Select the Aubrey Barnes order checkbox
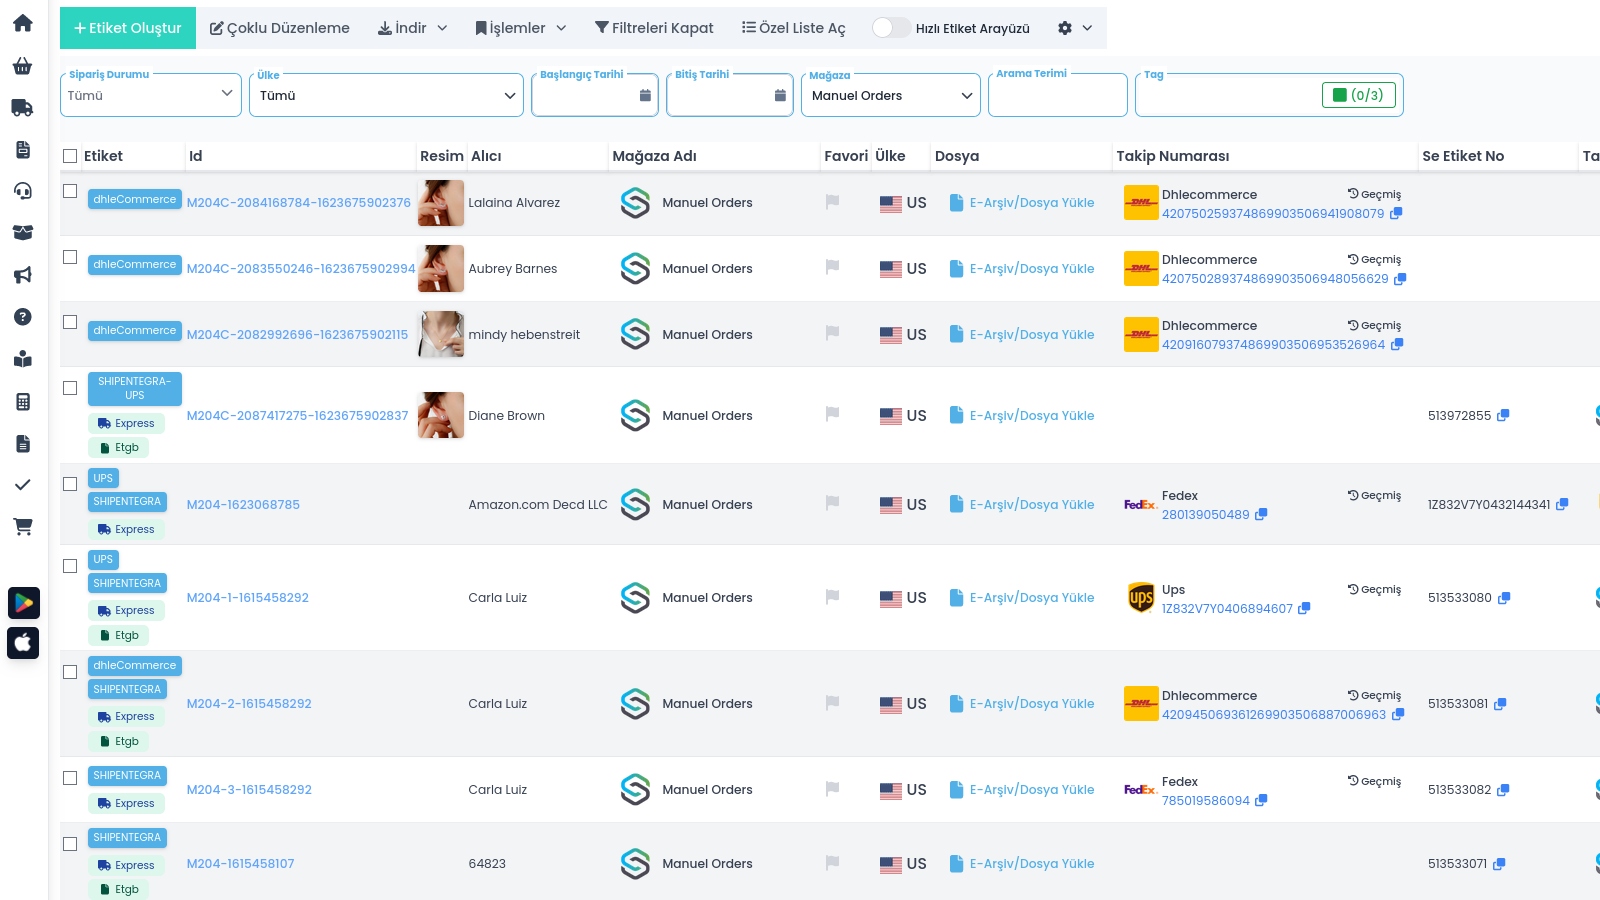The image size is (1600, 900). [x=70, y=257]
